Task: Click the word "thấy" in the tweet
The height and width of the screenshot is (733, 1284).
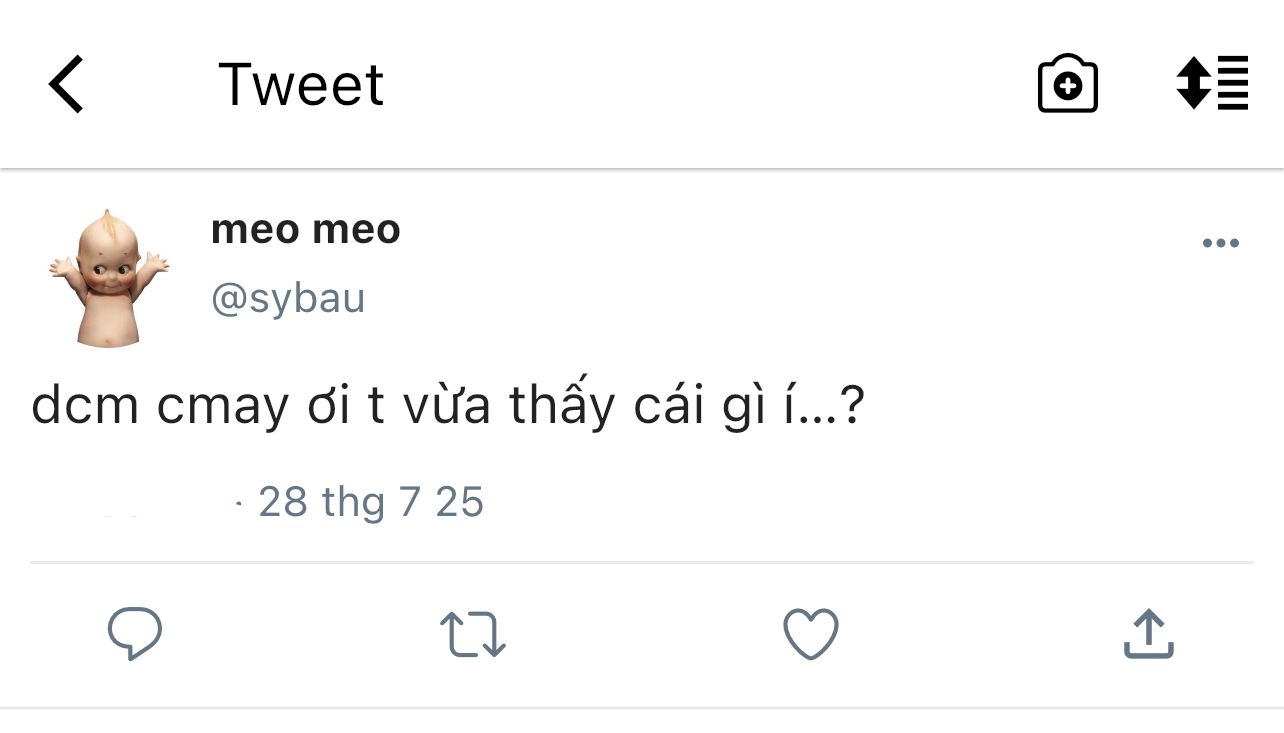Action: (x=561, y=407)
